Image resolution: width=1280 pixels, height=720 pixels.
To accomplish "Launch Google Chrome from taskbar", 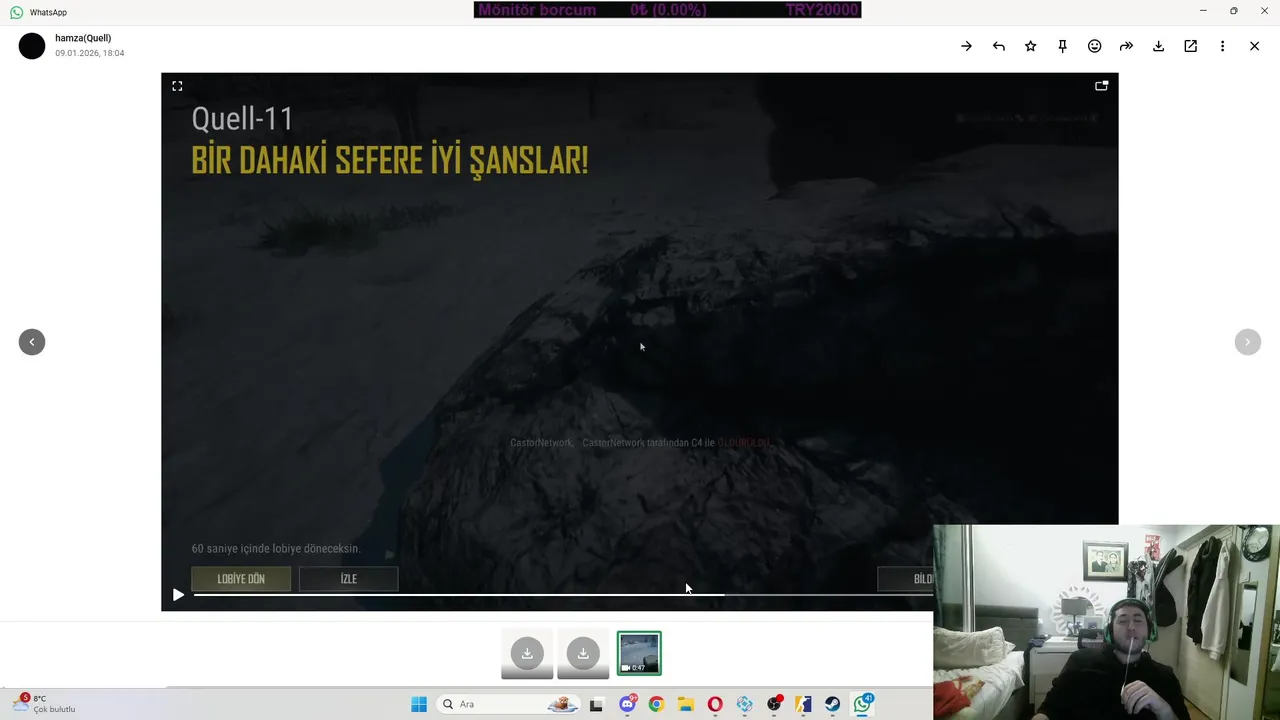I will click(x=656, y=704).
